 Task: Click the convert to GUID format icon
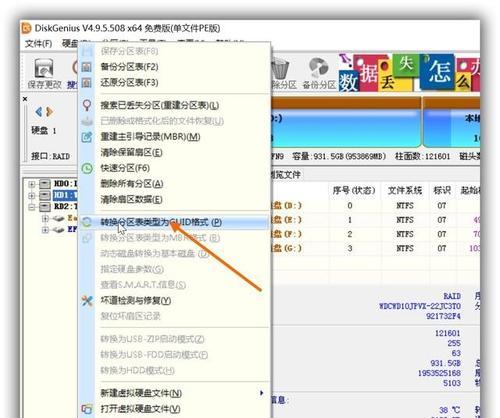coord(87,222)
